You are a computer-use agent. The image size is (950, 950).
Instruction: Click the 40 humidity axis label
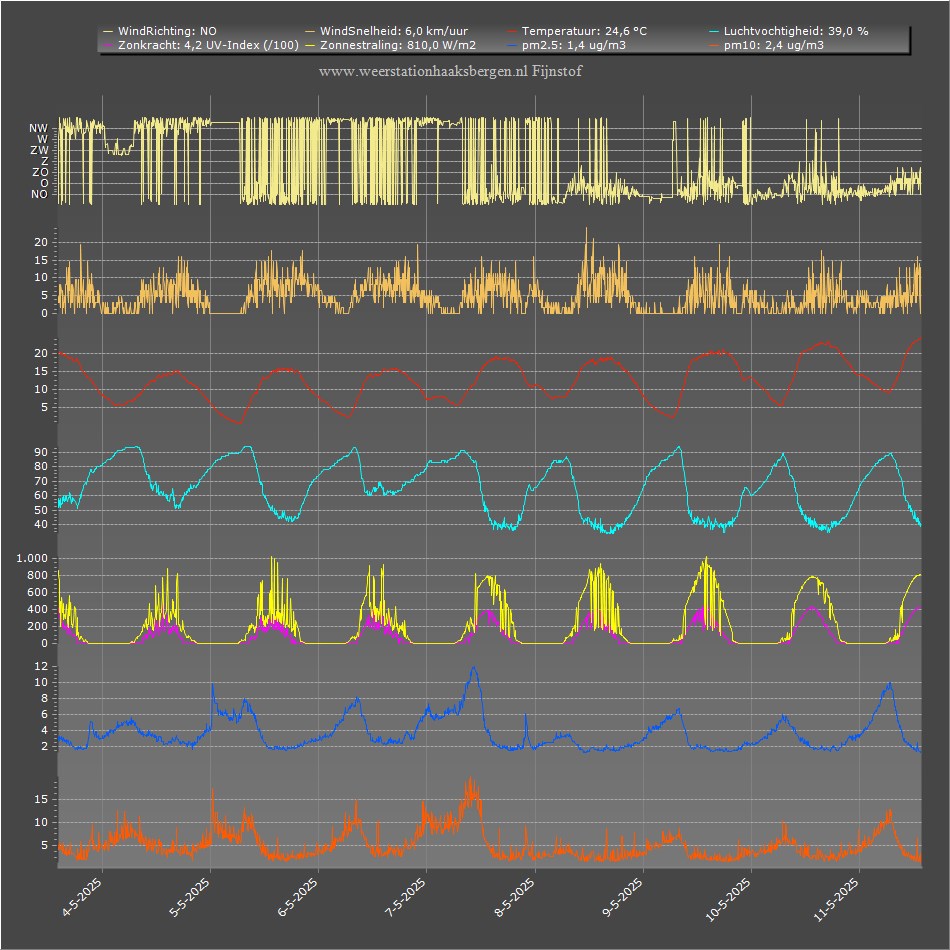(41, 524)
